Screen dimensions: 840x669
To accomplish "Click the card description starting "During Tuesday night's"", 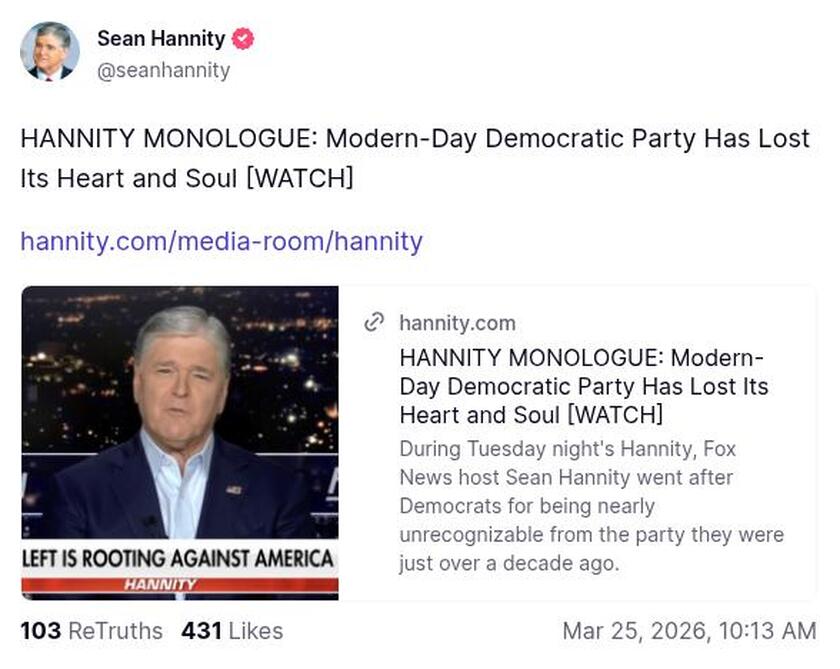I will 590,506.
